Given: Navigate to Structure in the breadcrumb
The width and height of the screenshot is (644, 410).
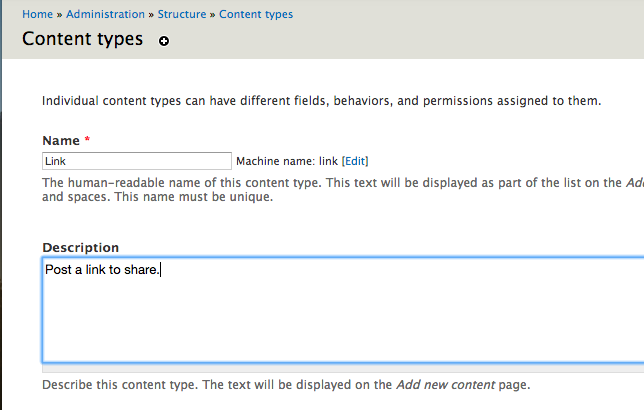Looking at the screenshot, I should pos(182,15).
